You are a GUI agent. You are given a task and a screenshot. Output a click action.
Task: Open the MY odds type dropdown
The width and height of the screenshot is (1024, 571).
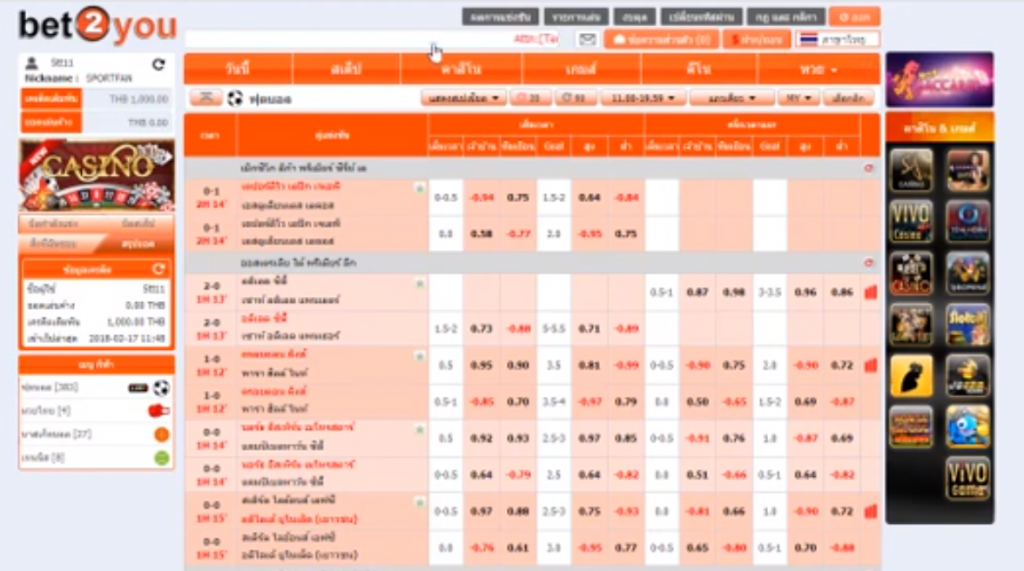click(798, 98)
